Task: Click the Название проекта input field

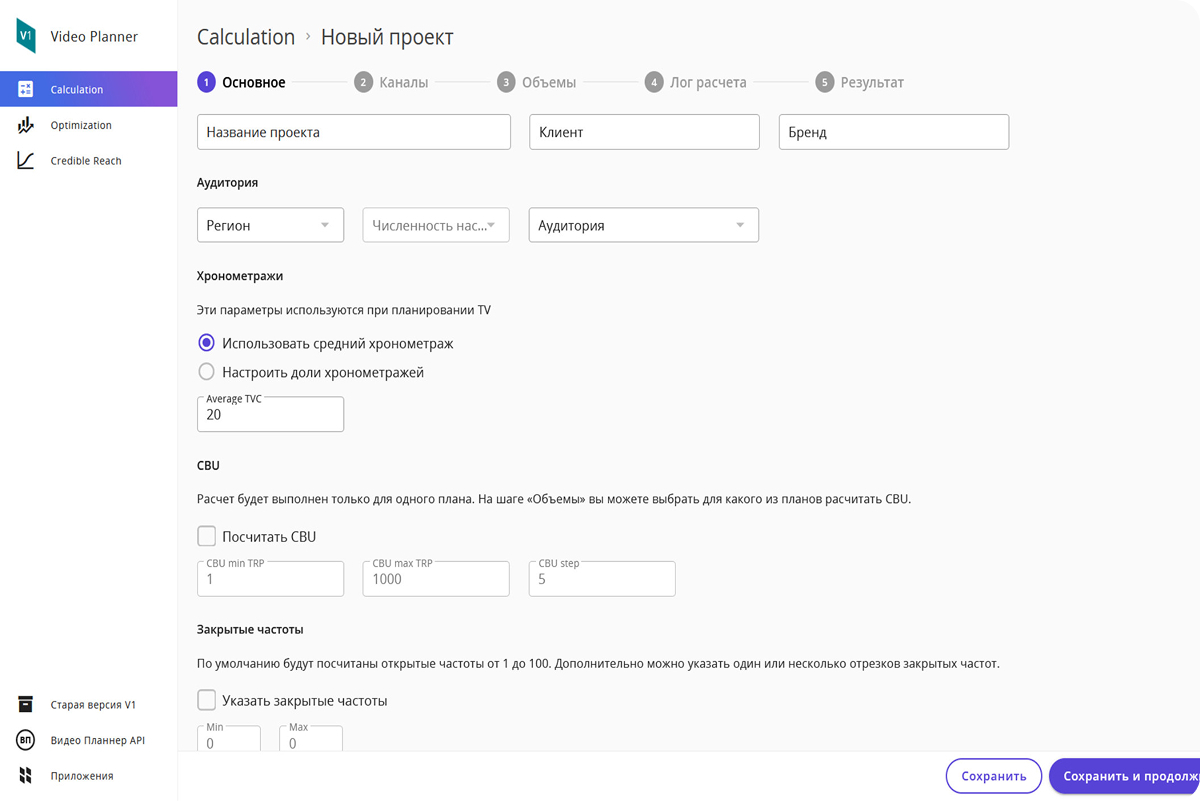Action: tap(354, 132)
